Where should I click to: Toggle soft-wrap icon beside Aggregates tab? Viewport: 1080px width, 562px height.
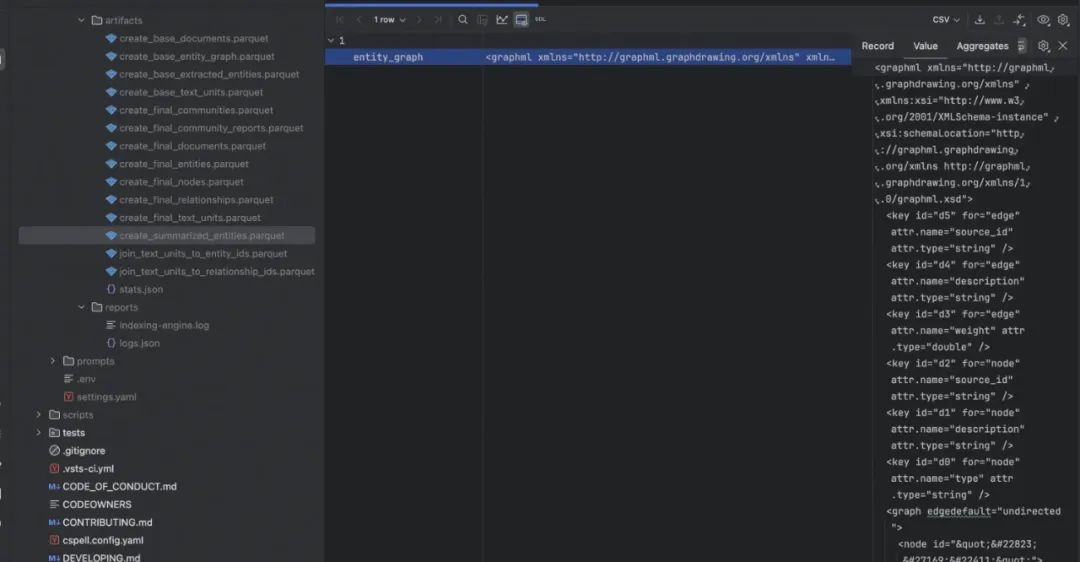pyautogui.click(x=1021, y=46)
